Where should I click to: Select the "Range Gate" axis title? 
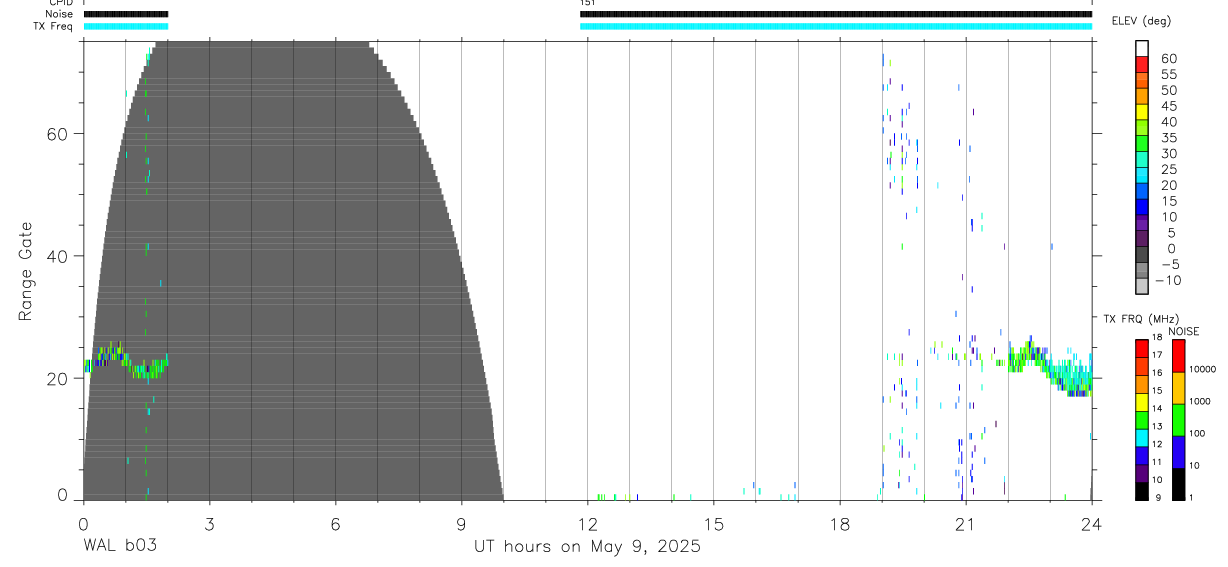click(x=26, y=271)
